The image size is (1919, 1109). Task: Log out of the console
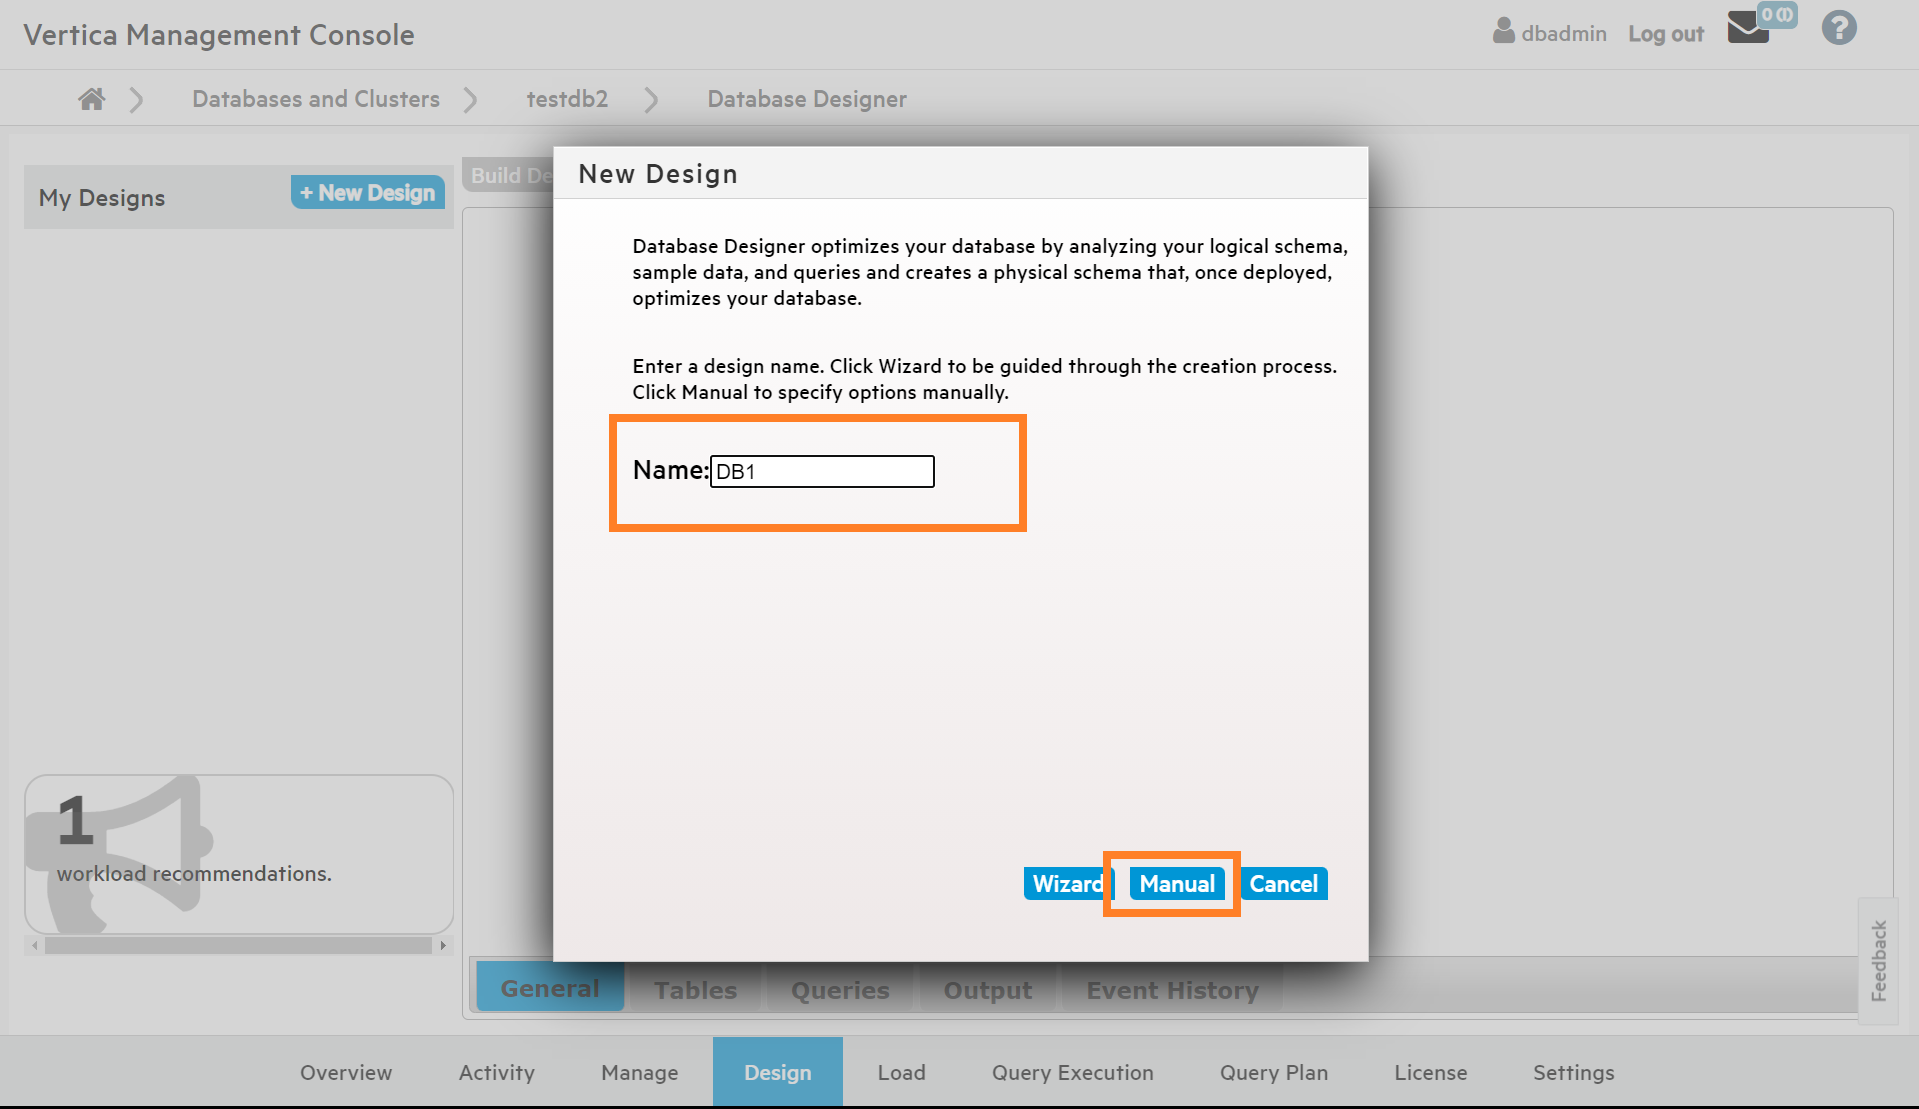coord(1665,34)
